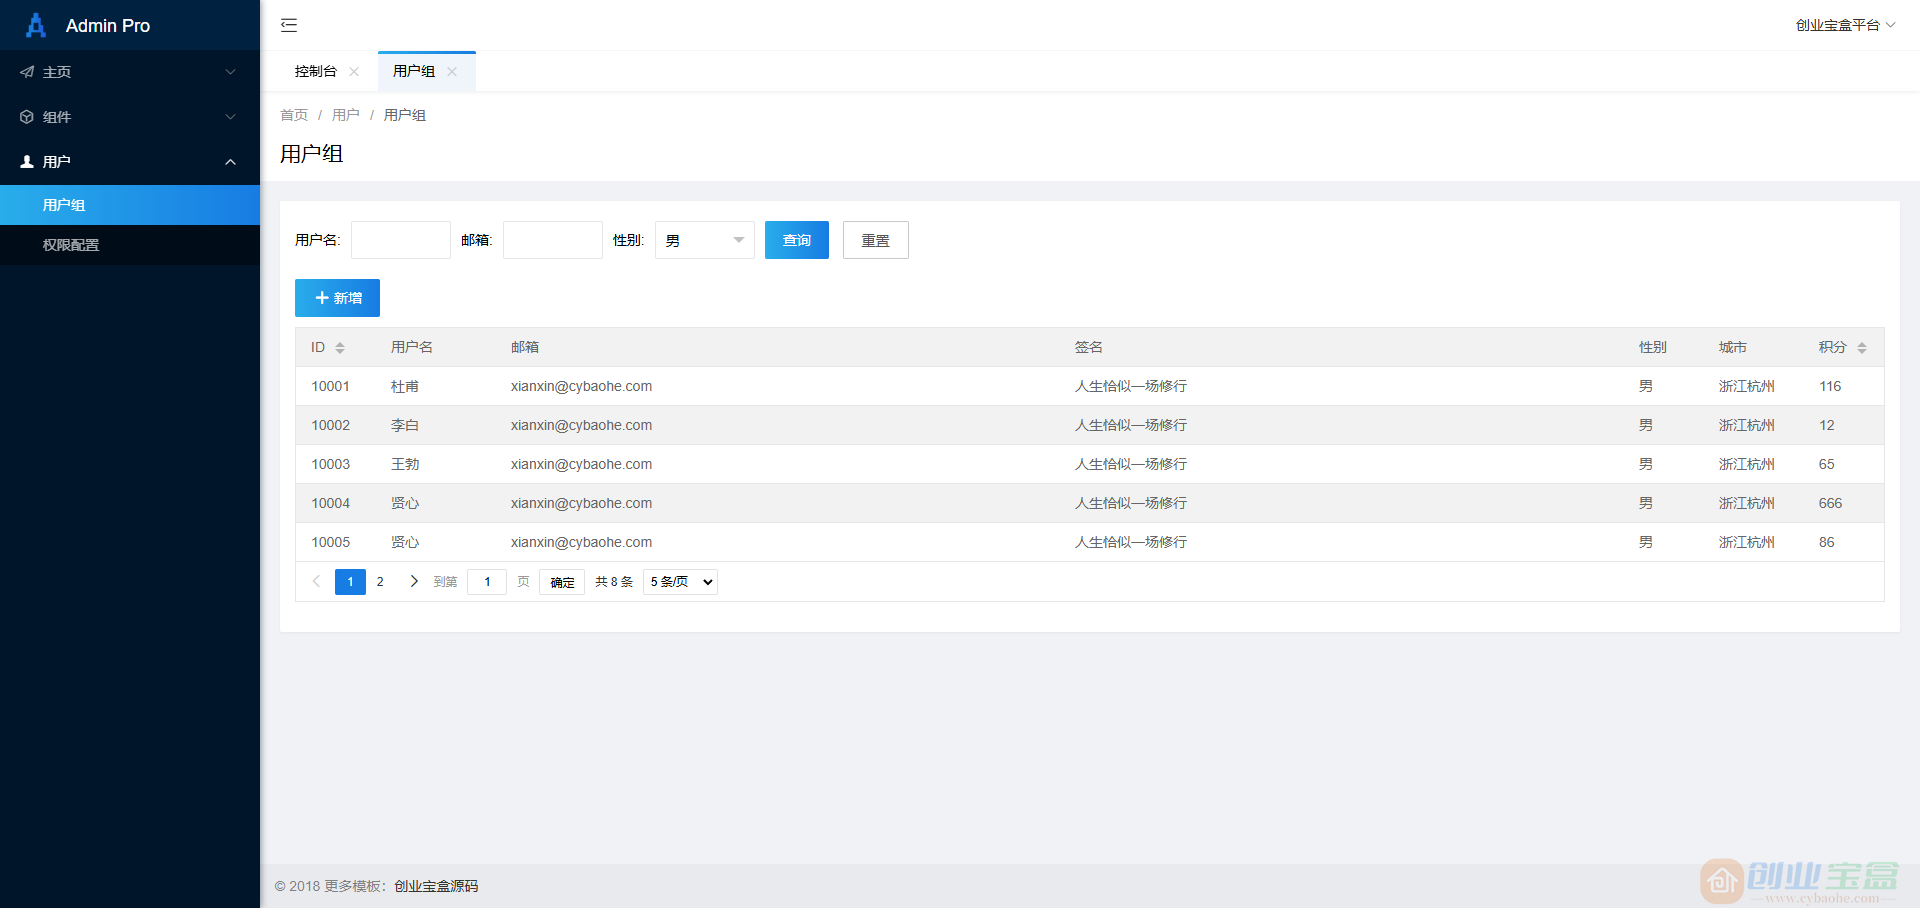Viewport: 1920px width, 908px height.
Task: Open the 性别 dropdown in search form
Action: coord(704,240)
